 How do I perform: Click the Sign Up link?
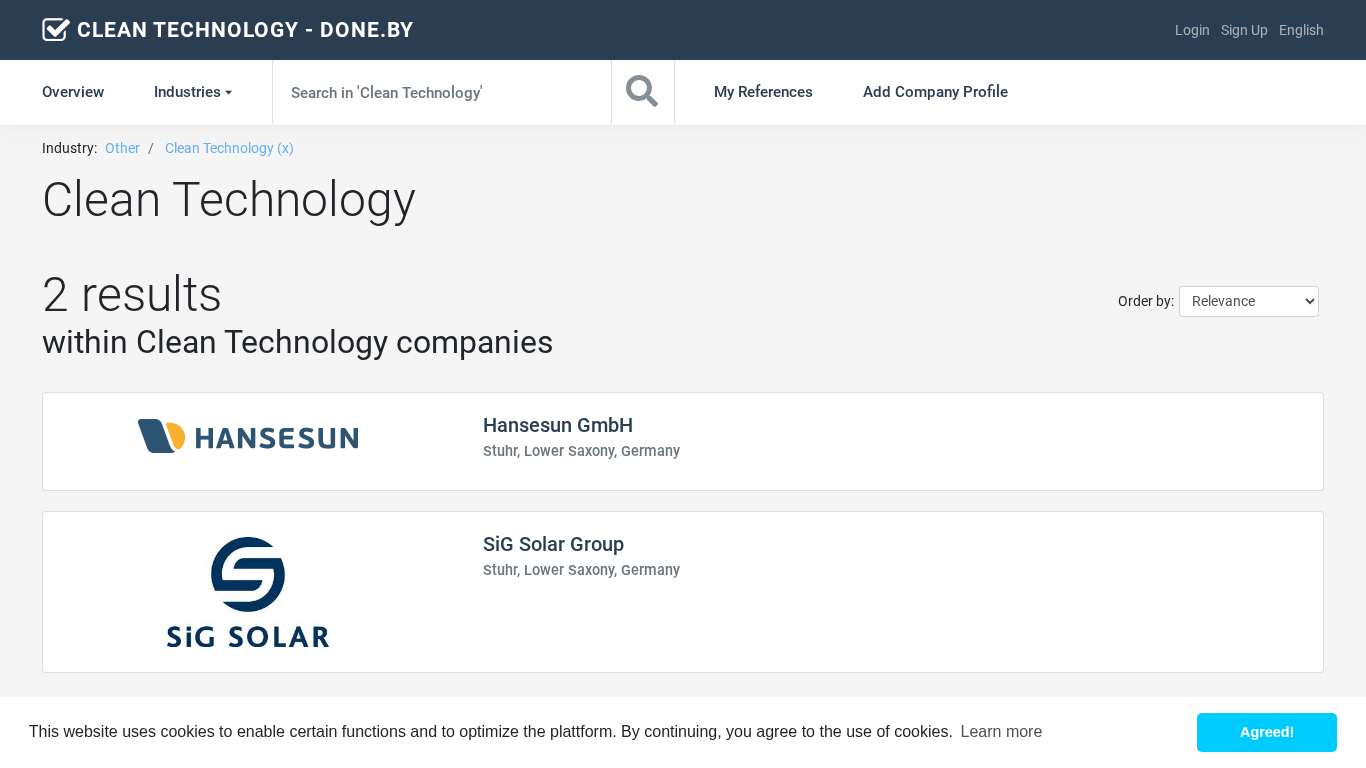(x=1244, y=30)
